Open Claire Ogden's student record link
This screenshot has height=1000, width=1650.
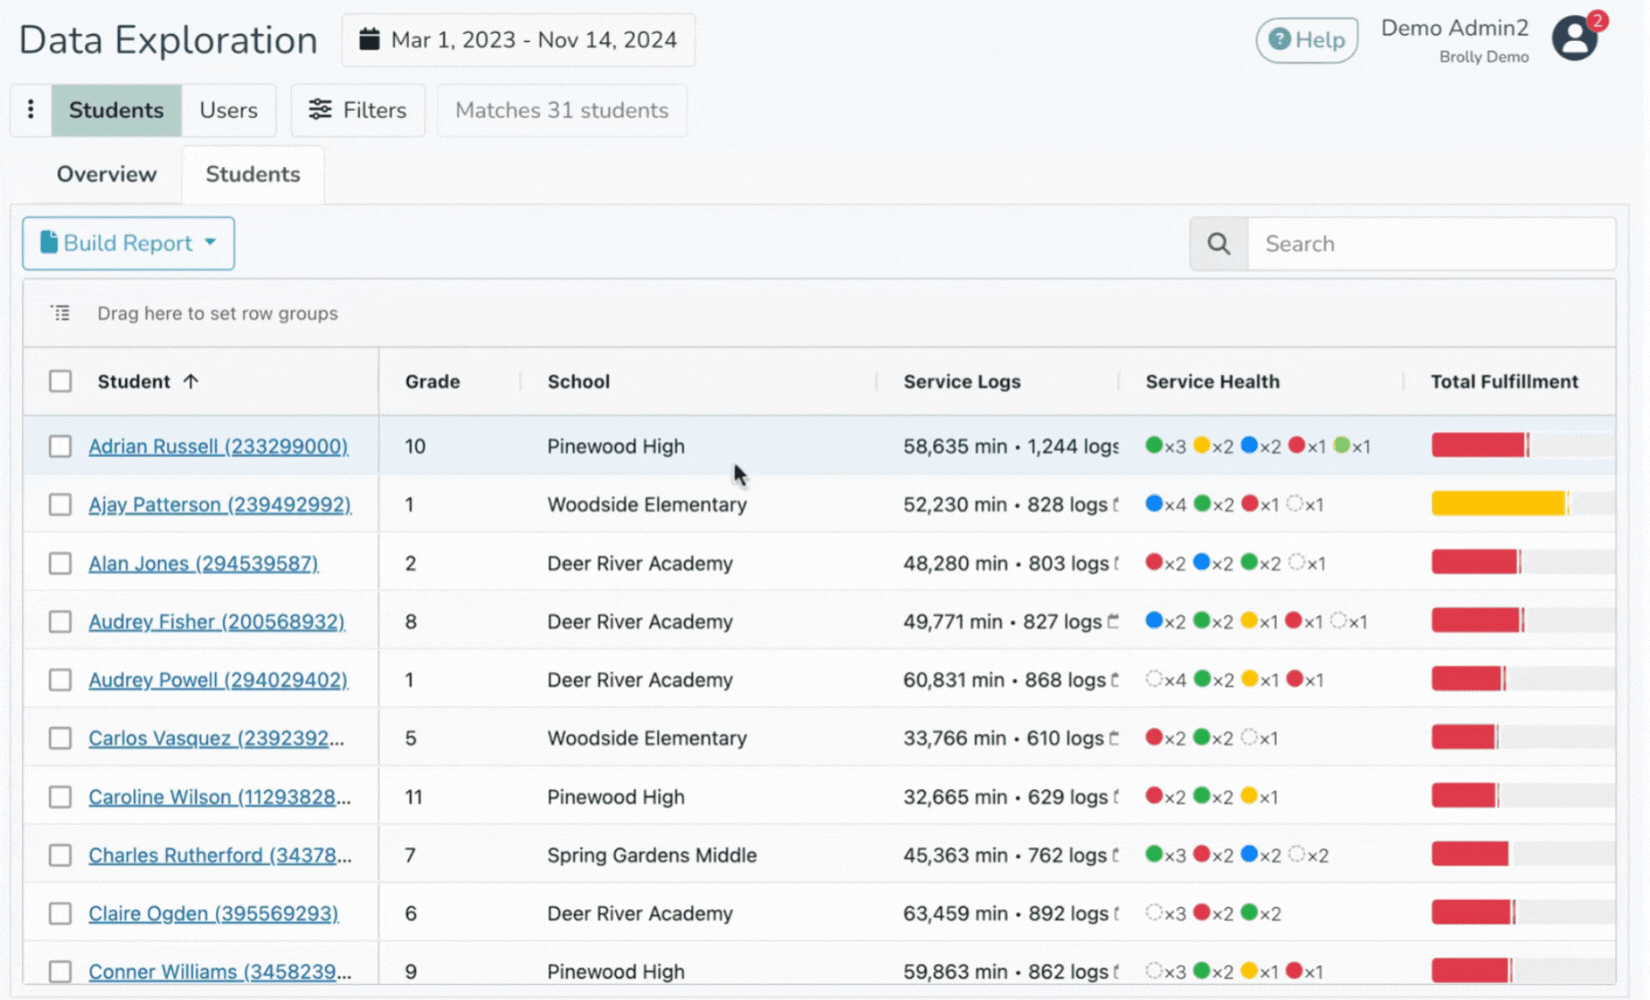point(213,913)
